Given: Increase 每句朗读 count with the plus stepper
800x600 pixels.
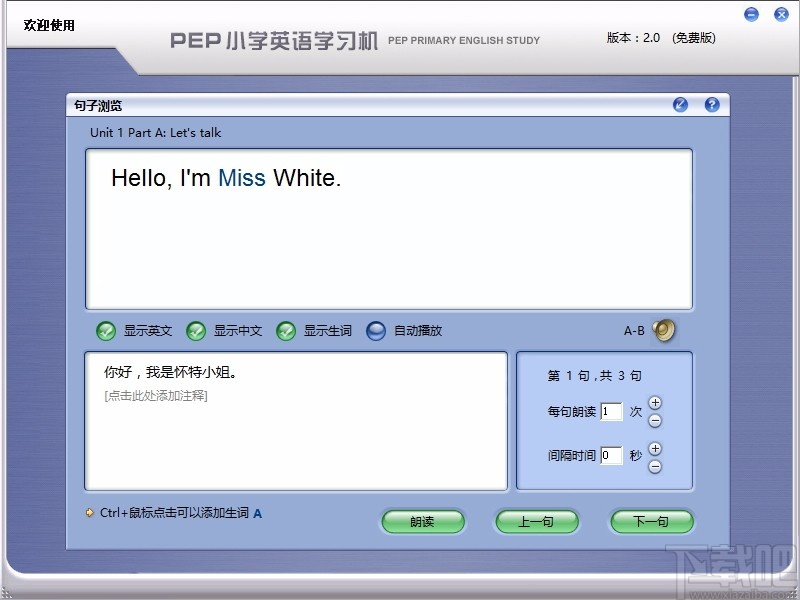Looking at the screenshot, I should [x=656, y=404].
